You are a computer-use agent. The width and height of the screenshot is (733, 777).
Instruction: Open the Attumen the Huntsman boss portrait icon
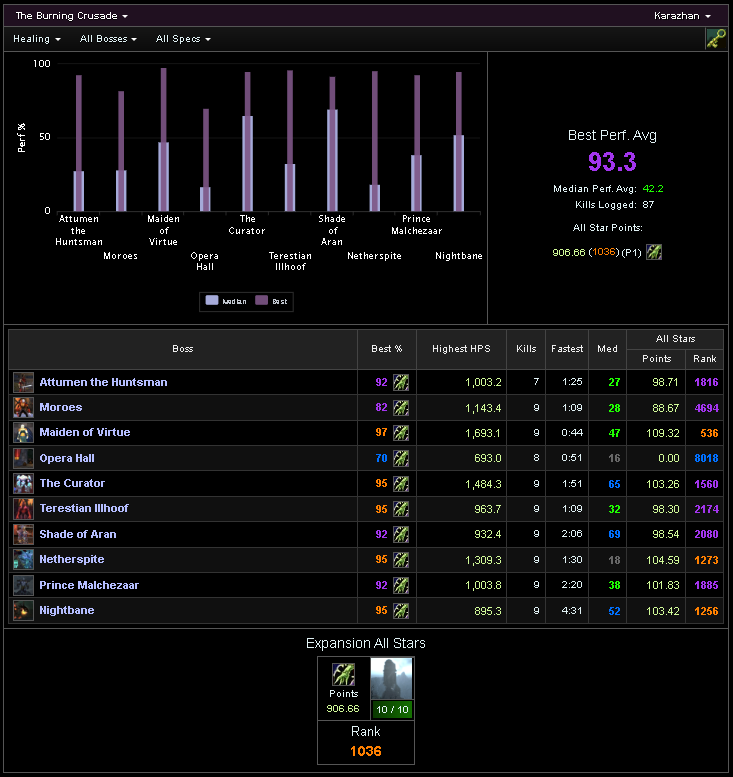pyautogui.click(x=23, y=382)
